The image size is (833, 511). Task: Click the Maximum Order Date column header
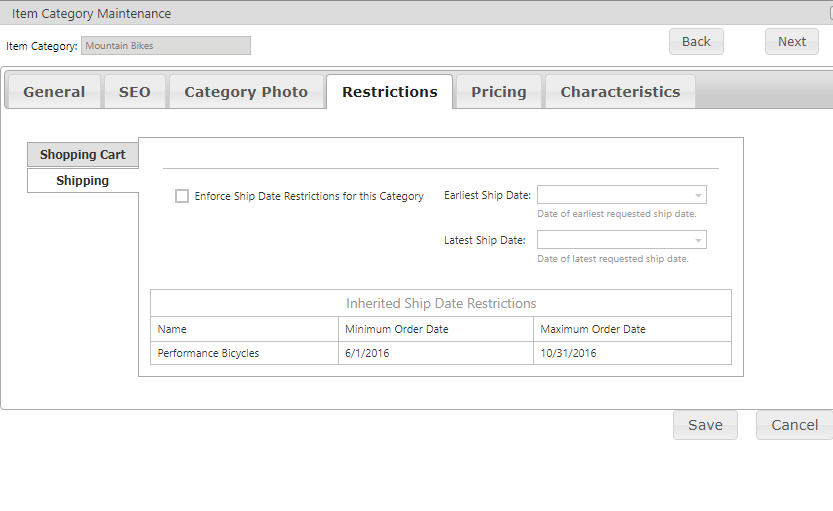[x=593, y=329]
